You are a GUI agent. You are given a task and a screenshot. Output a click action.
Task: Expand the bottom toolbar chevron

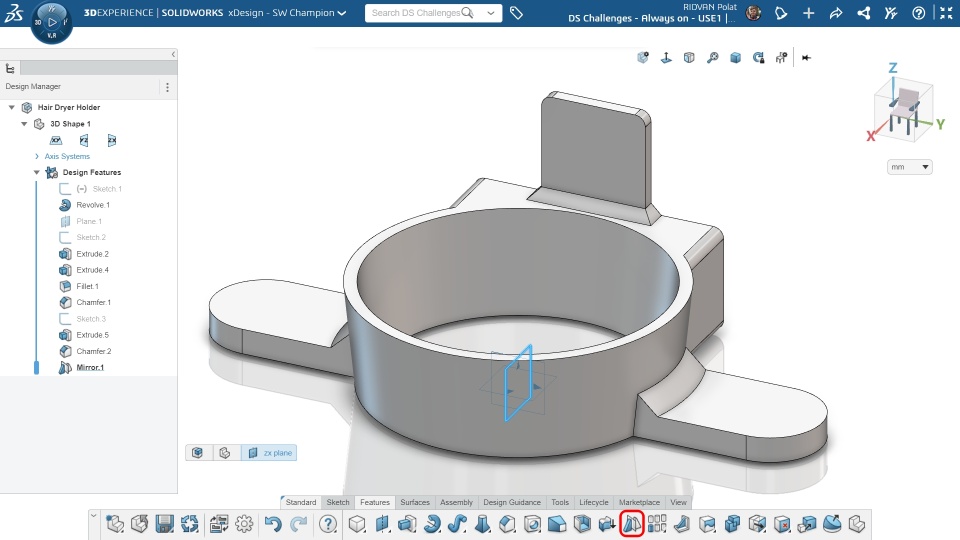(x=94, y=516)
